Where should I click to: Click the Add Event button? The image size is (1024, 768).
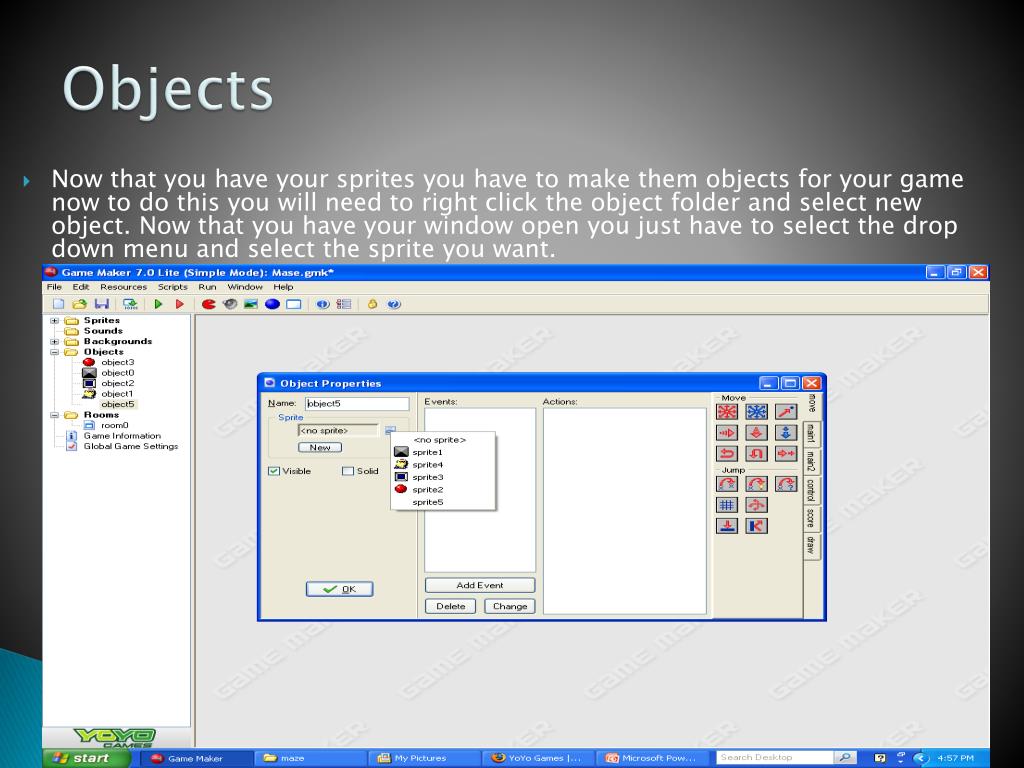(x=480, y=585)
